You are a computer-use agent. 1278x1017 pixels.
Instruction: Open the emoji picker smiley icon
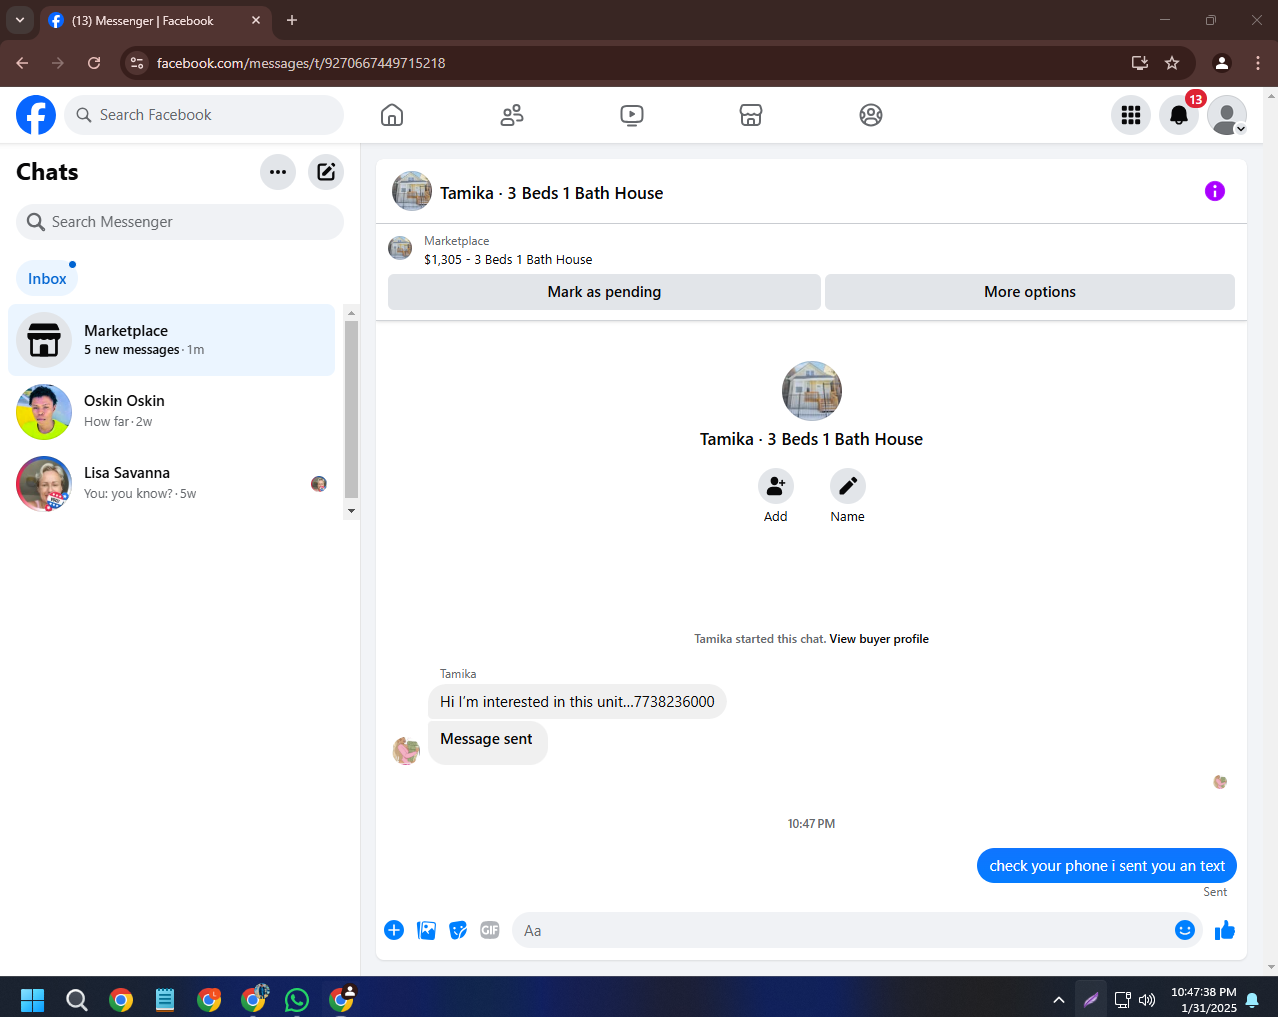1185,930
